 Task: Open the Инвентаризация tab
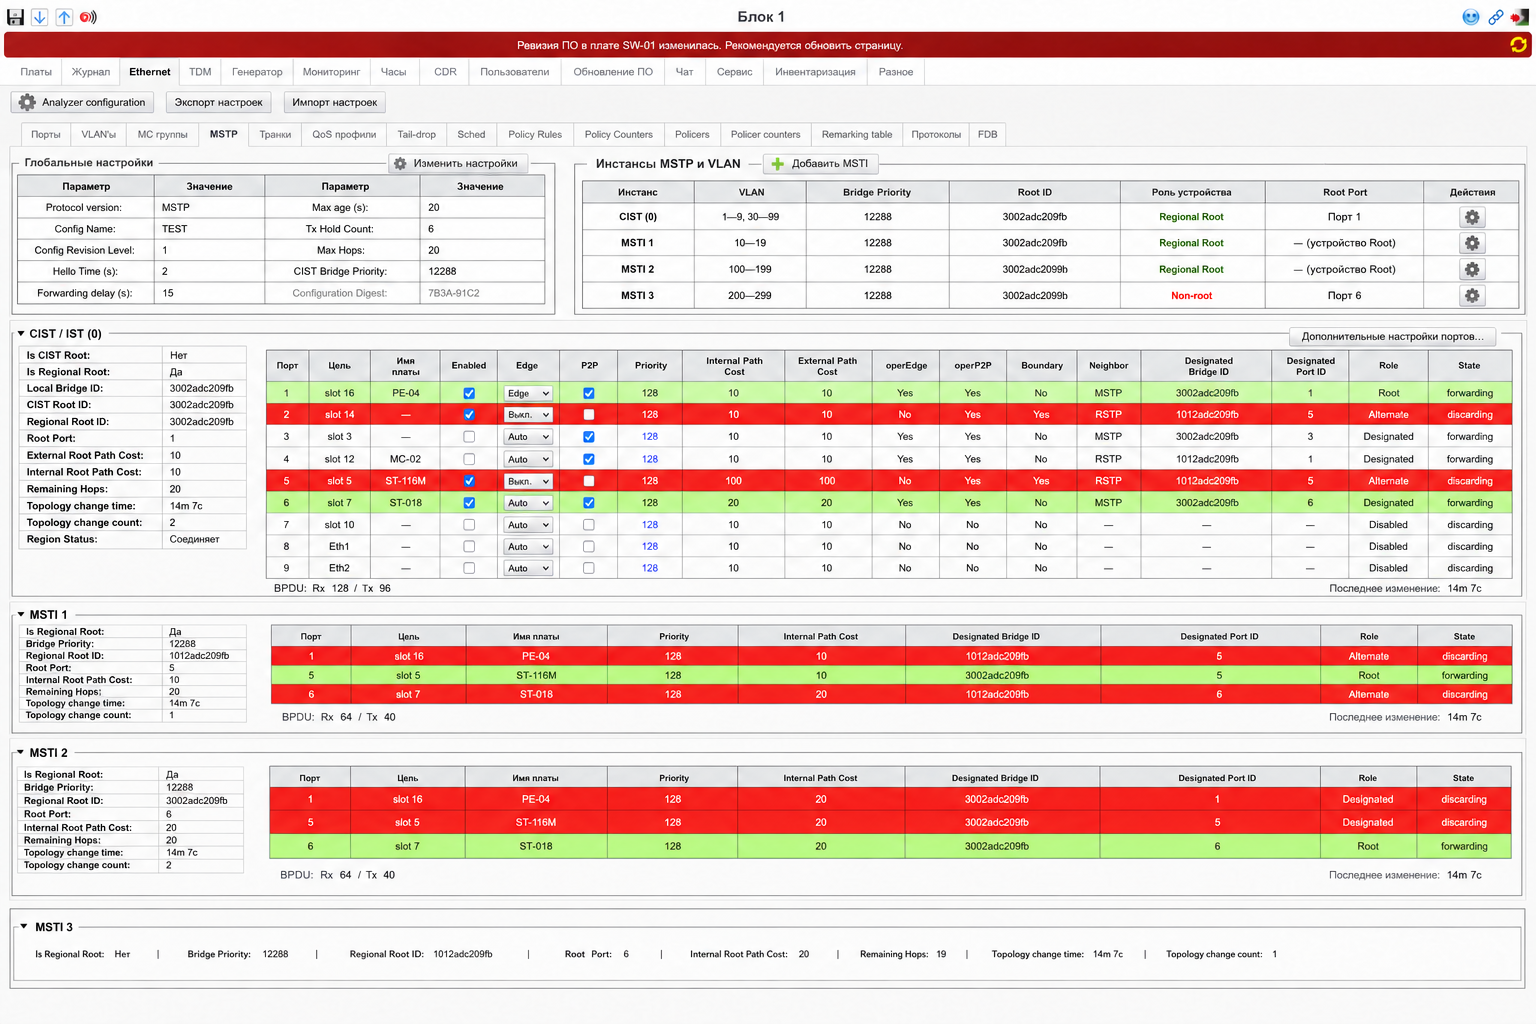tap(815, 72)
